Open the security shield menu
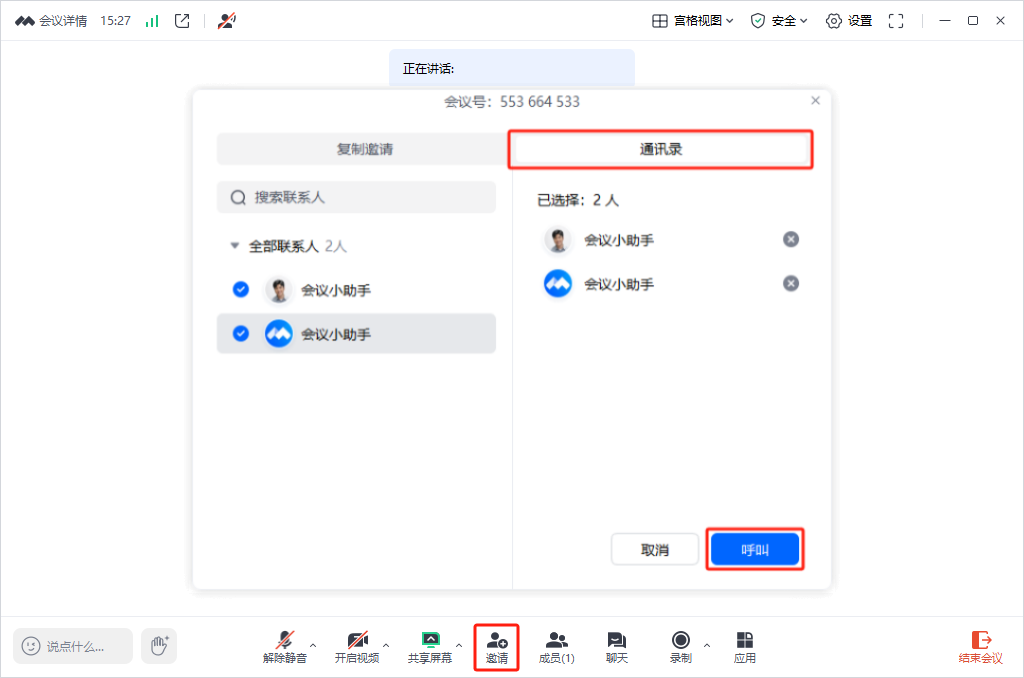The image size is (1024, 678). (x=779, y=21)
